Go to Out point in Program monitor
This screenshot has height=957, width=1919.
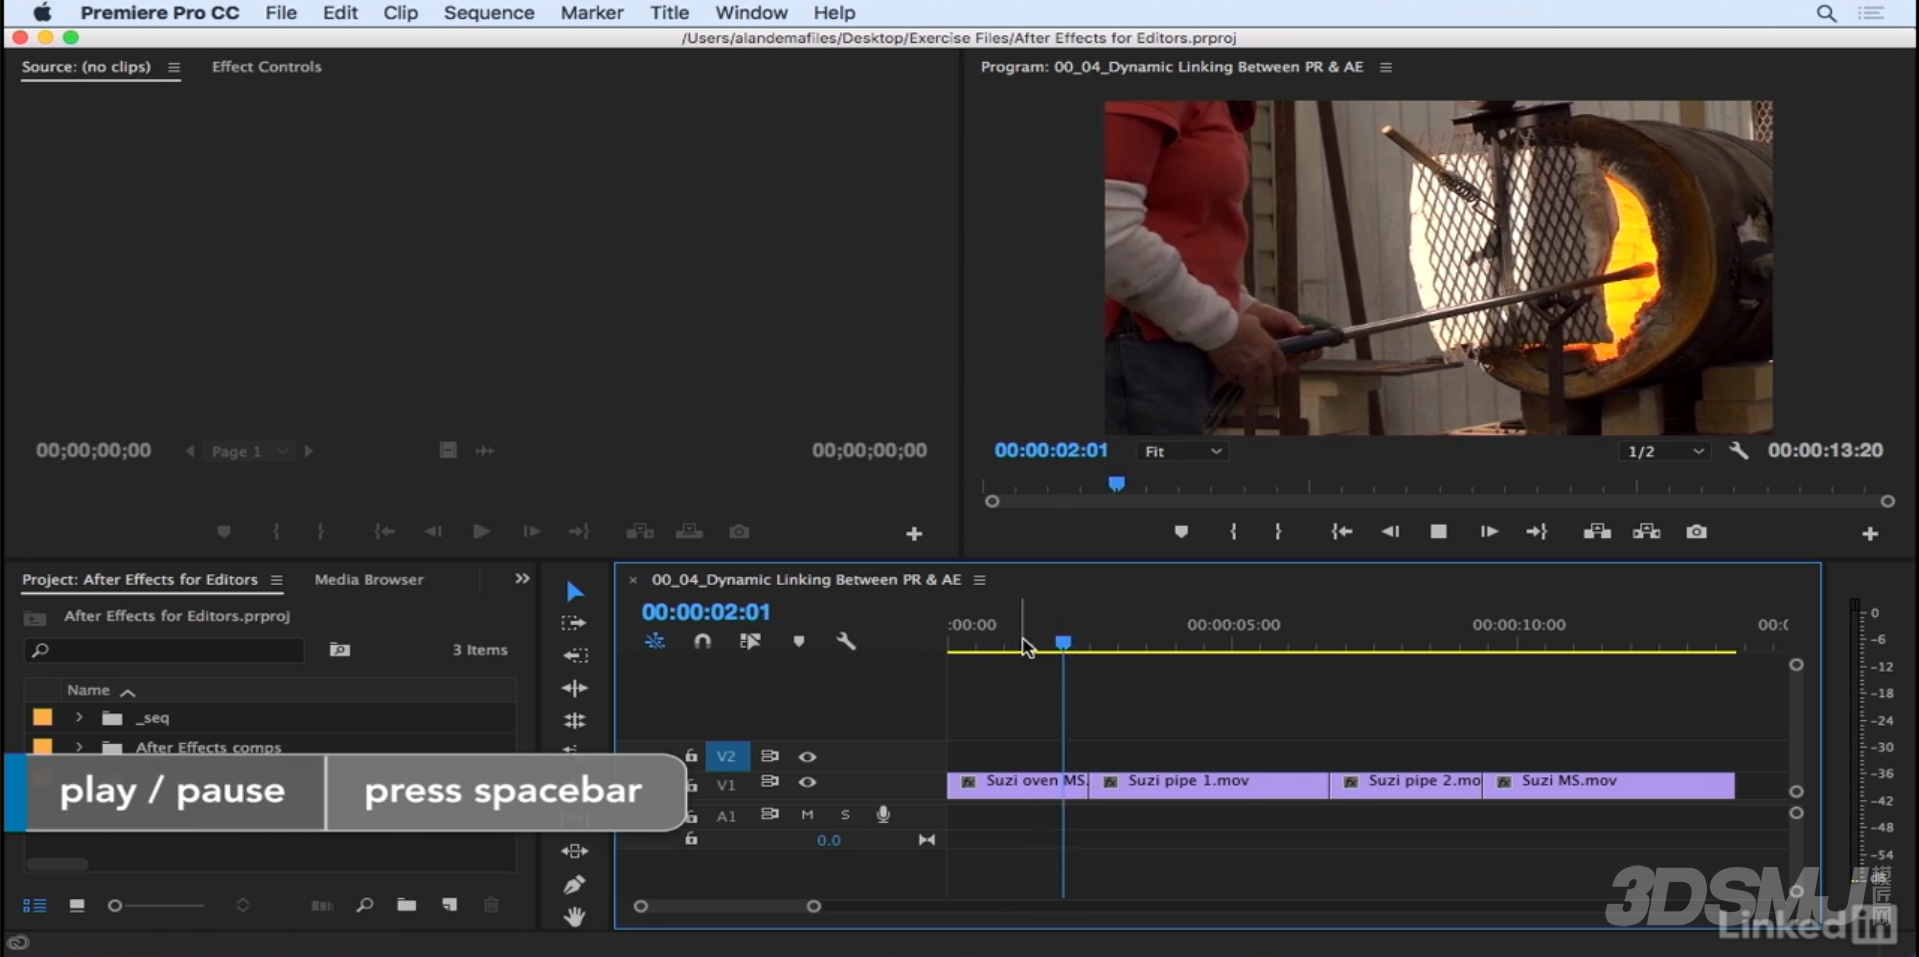pyautogui.click(x=1537, y=532)
